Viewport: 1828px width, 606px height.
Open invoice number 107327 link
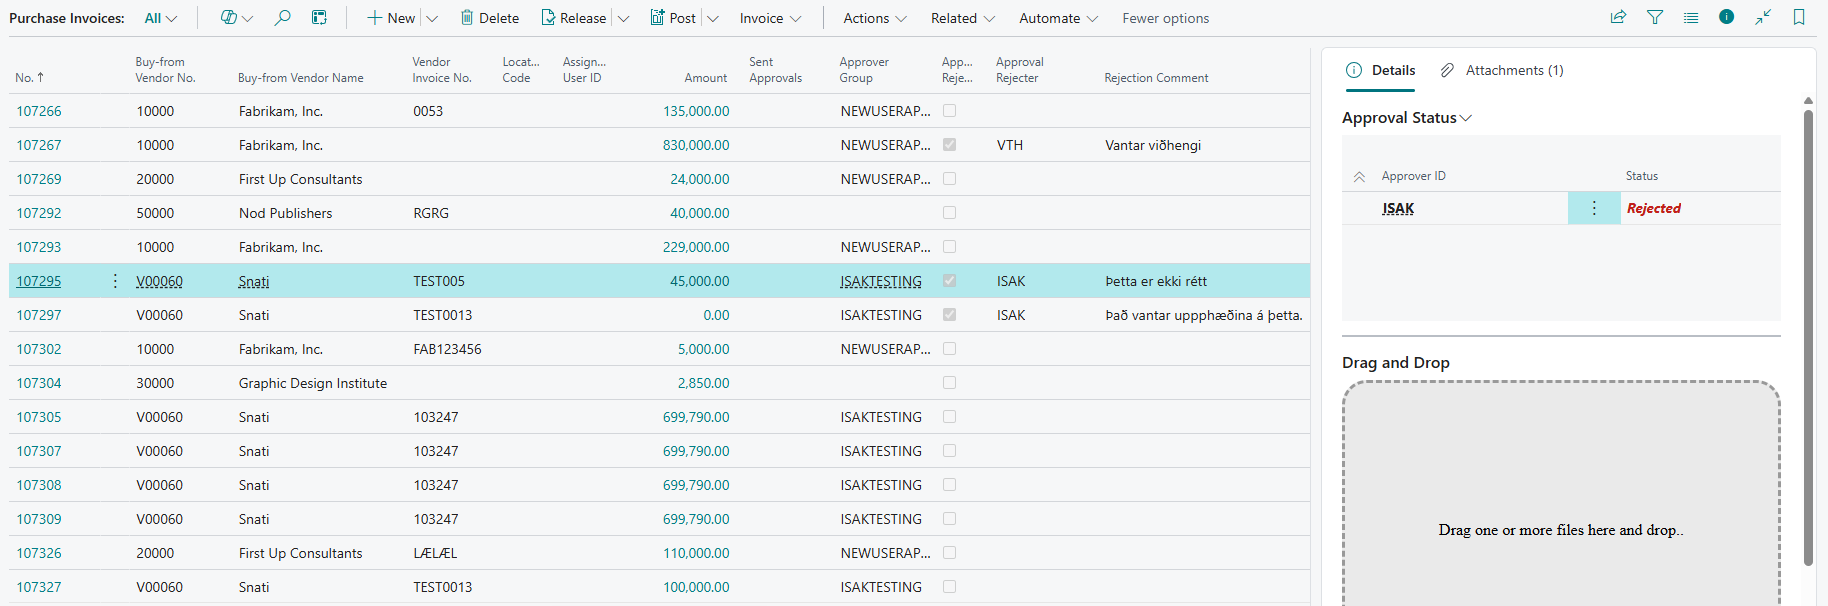39,587
